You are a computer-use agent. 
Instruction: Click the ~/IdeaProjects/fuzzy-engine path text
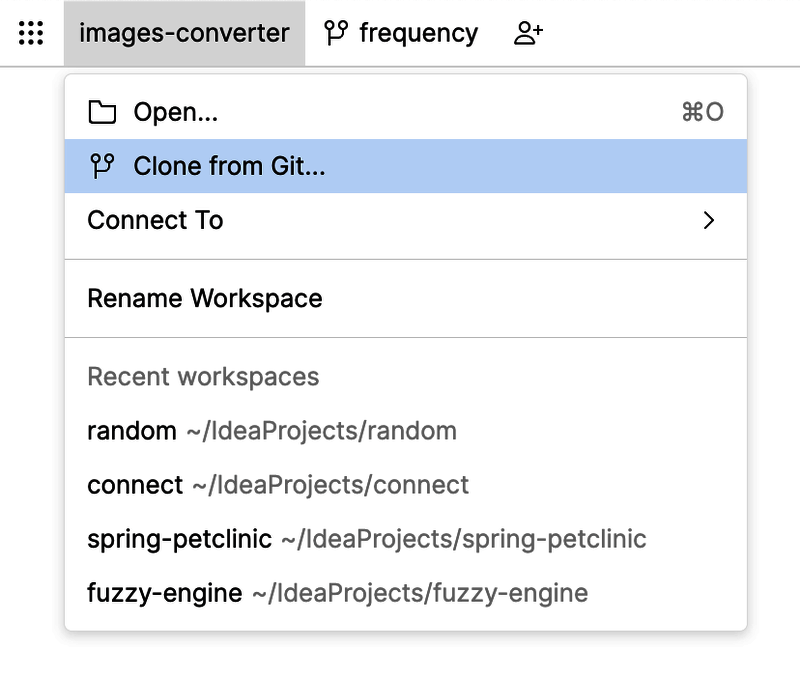[419, 593]
